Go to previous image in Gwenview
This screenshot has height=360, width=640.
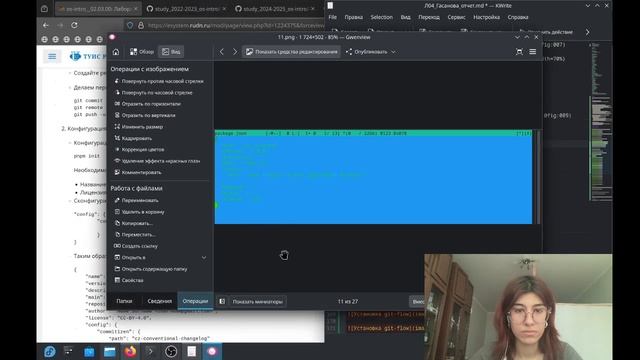point(222,52)
